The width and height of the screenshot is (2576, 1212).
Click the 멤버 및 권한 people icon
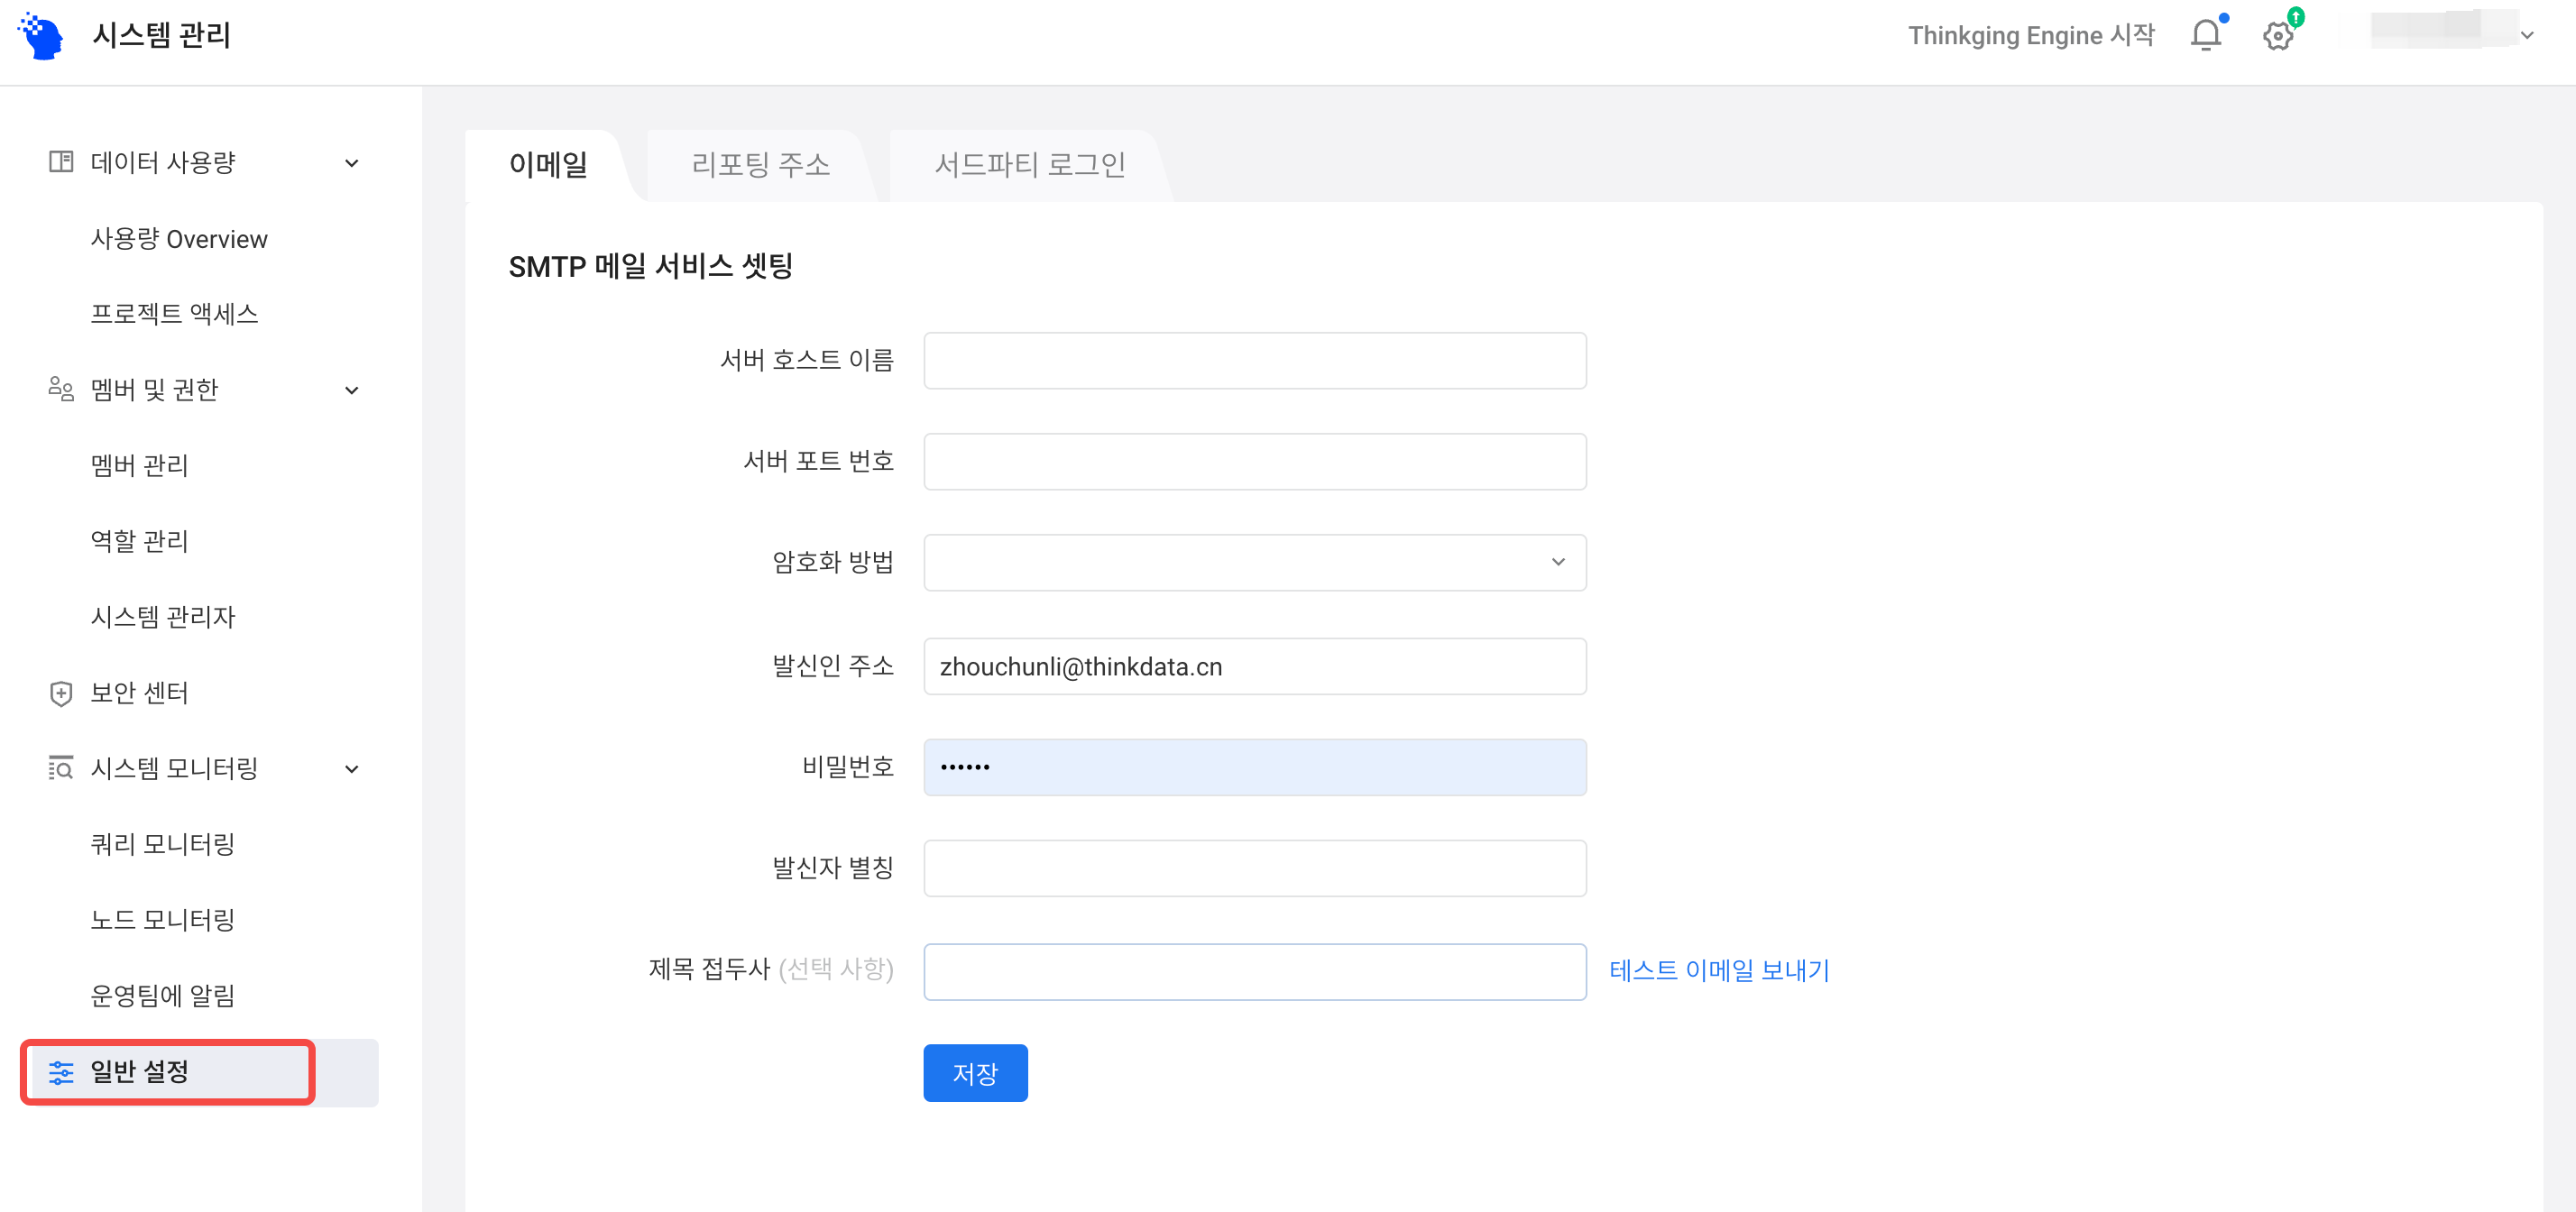61,389
